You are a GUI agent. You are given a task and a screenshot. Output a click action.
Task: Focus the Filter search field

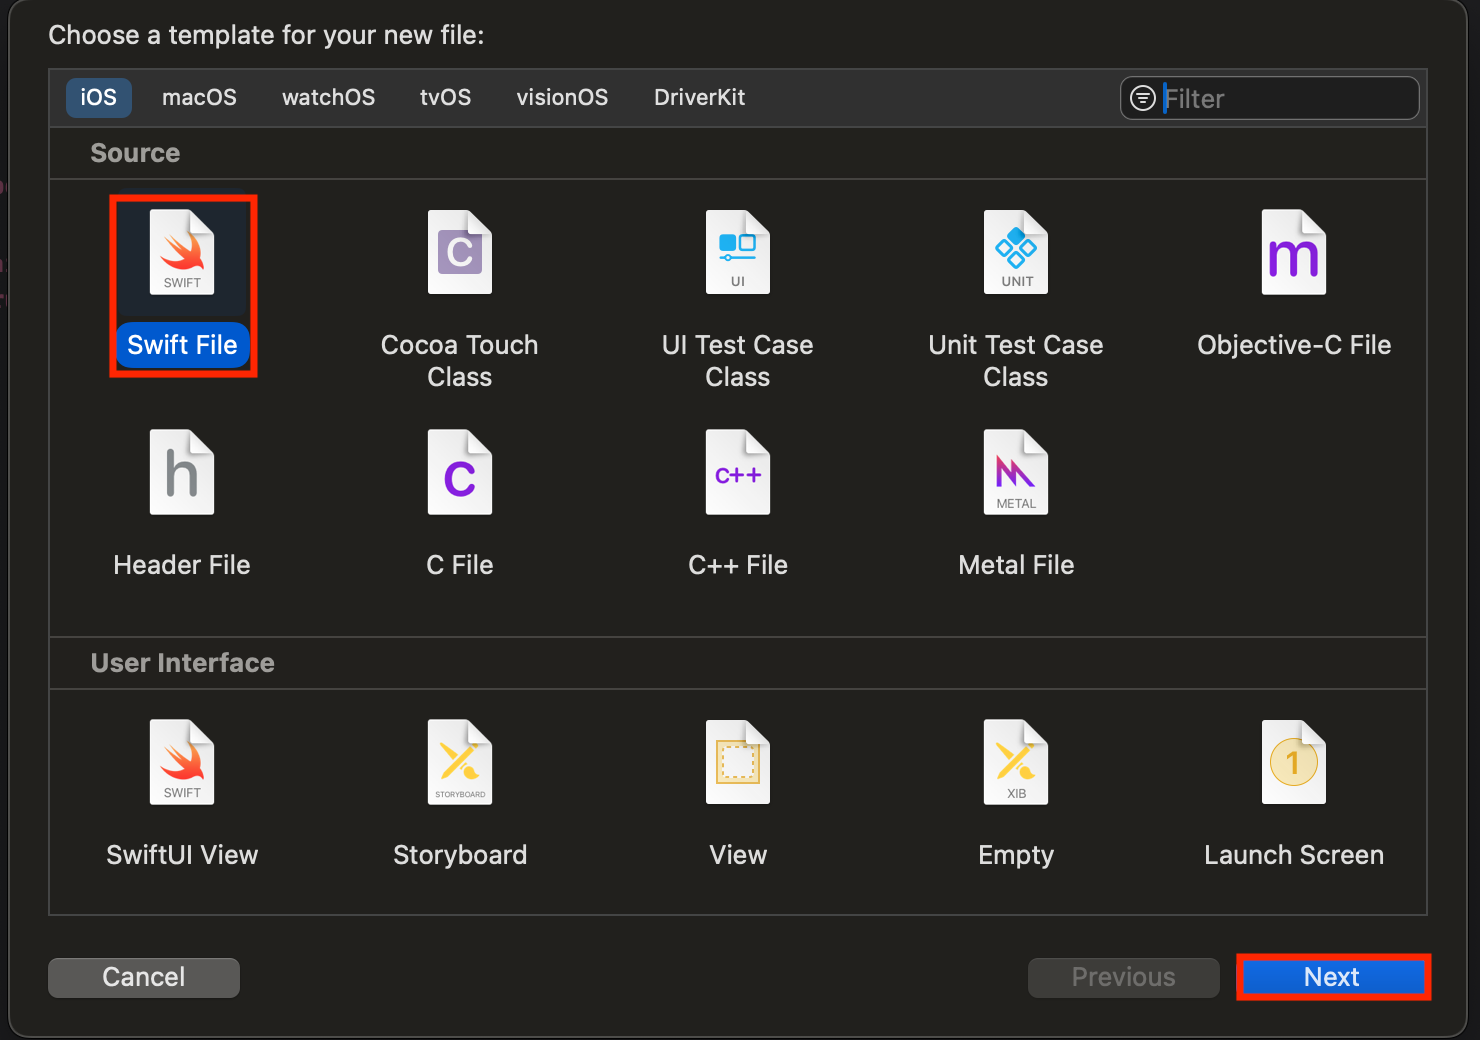point(1285,99)
